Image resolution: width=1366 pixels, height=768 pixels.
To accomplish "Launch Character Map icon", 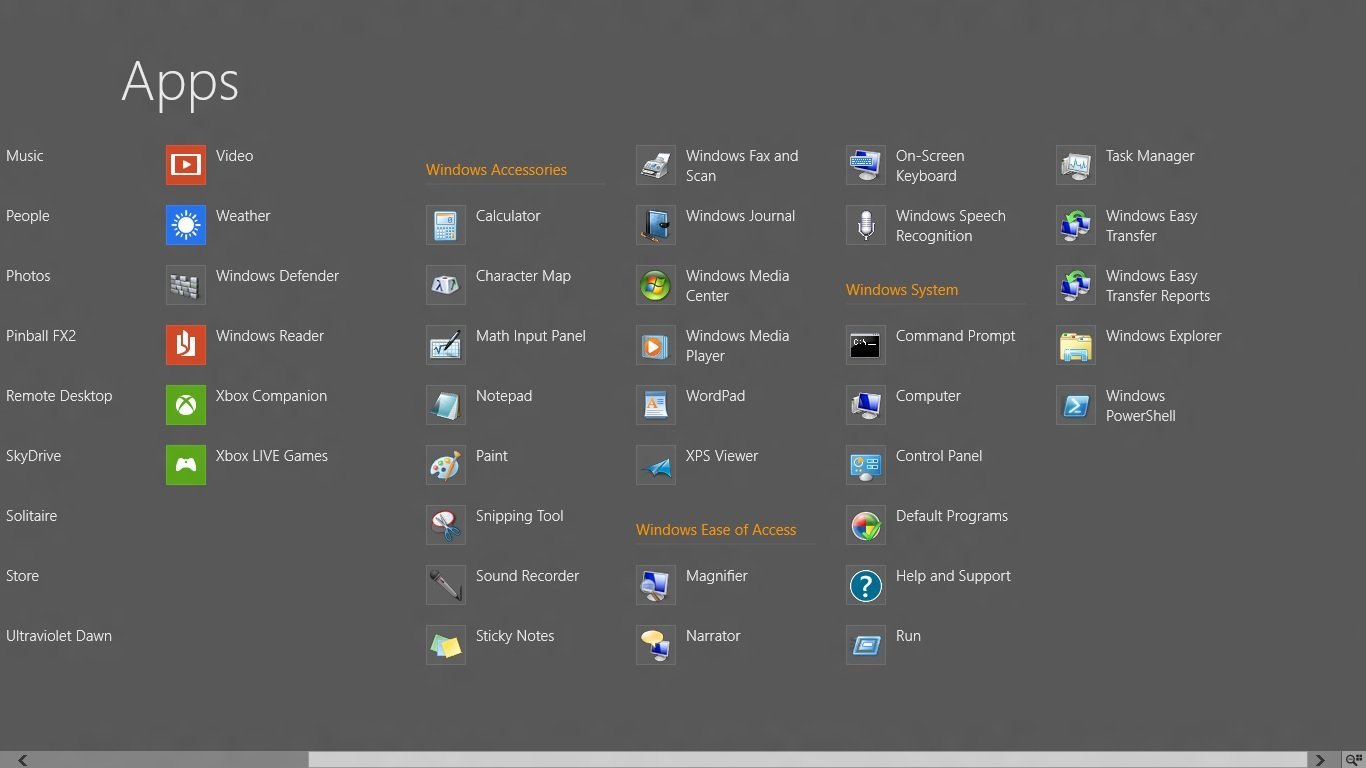I will click(446, 285).
